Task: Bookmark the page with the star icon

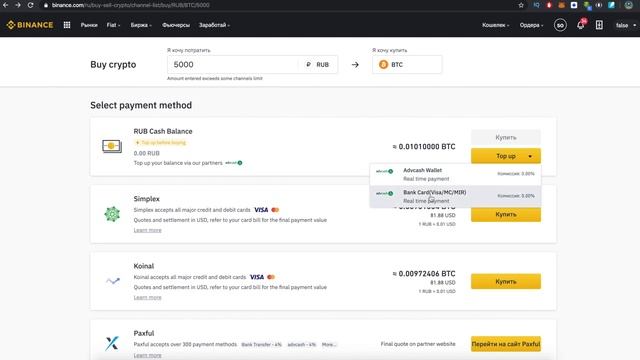Action: click(x=521, y=5)
